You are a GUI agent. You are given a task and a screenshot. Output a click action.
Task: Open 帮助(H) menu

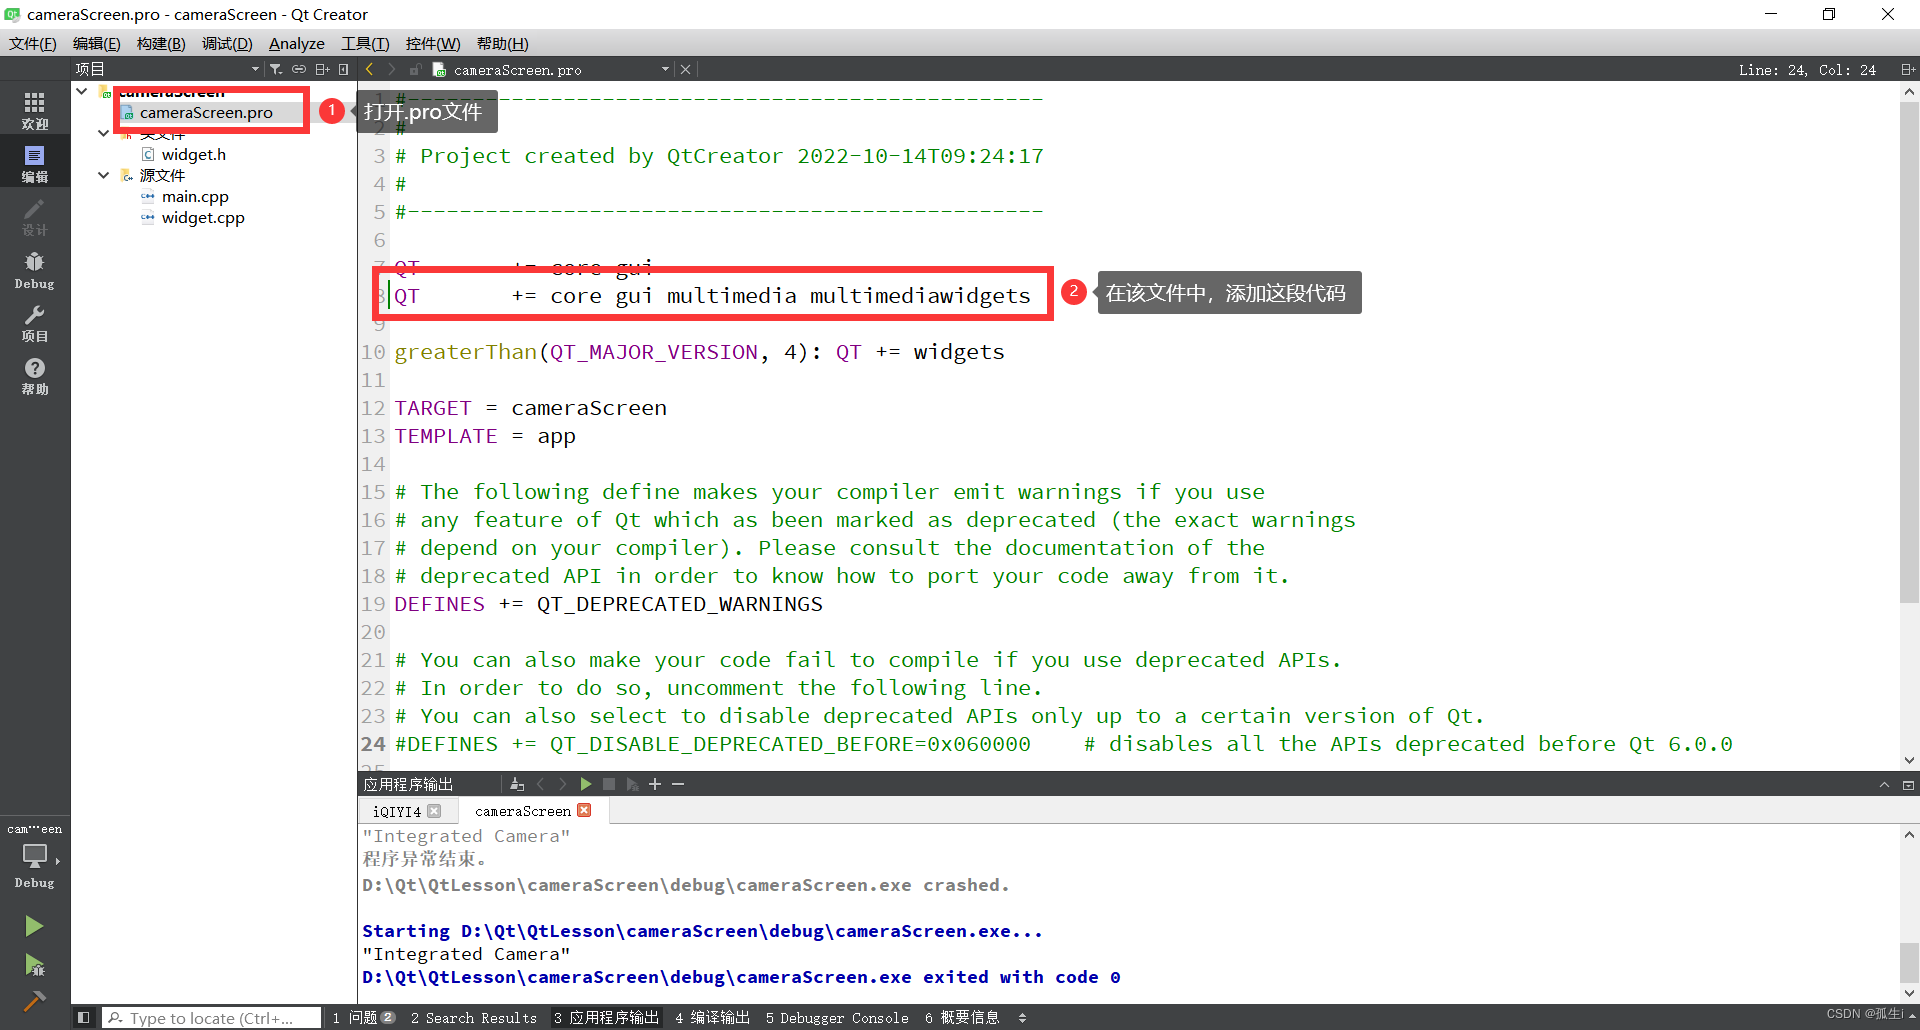[502, 44]
